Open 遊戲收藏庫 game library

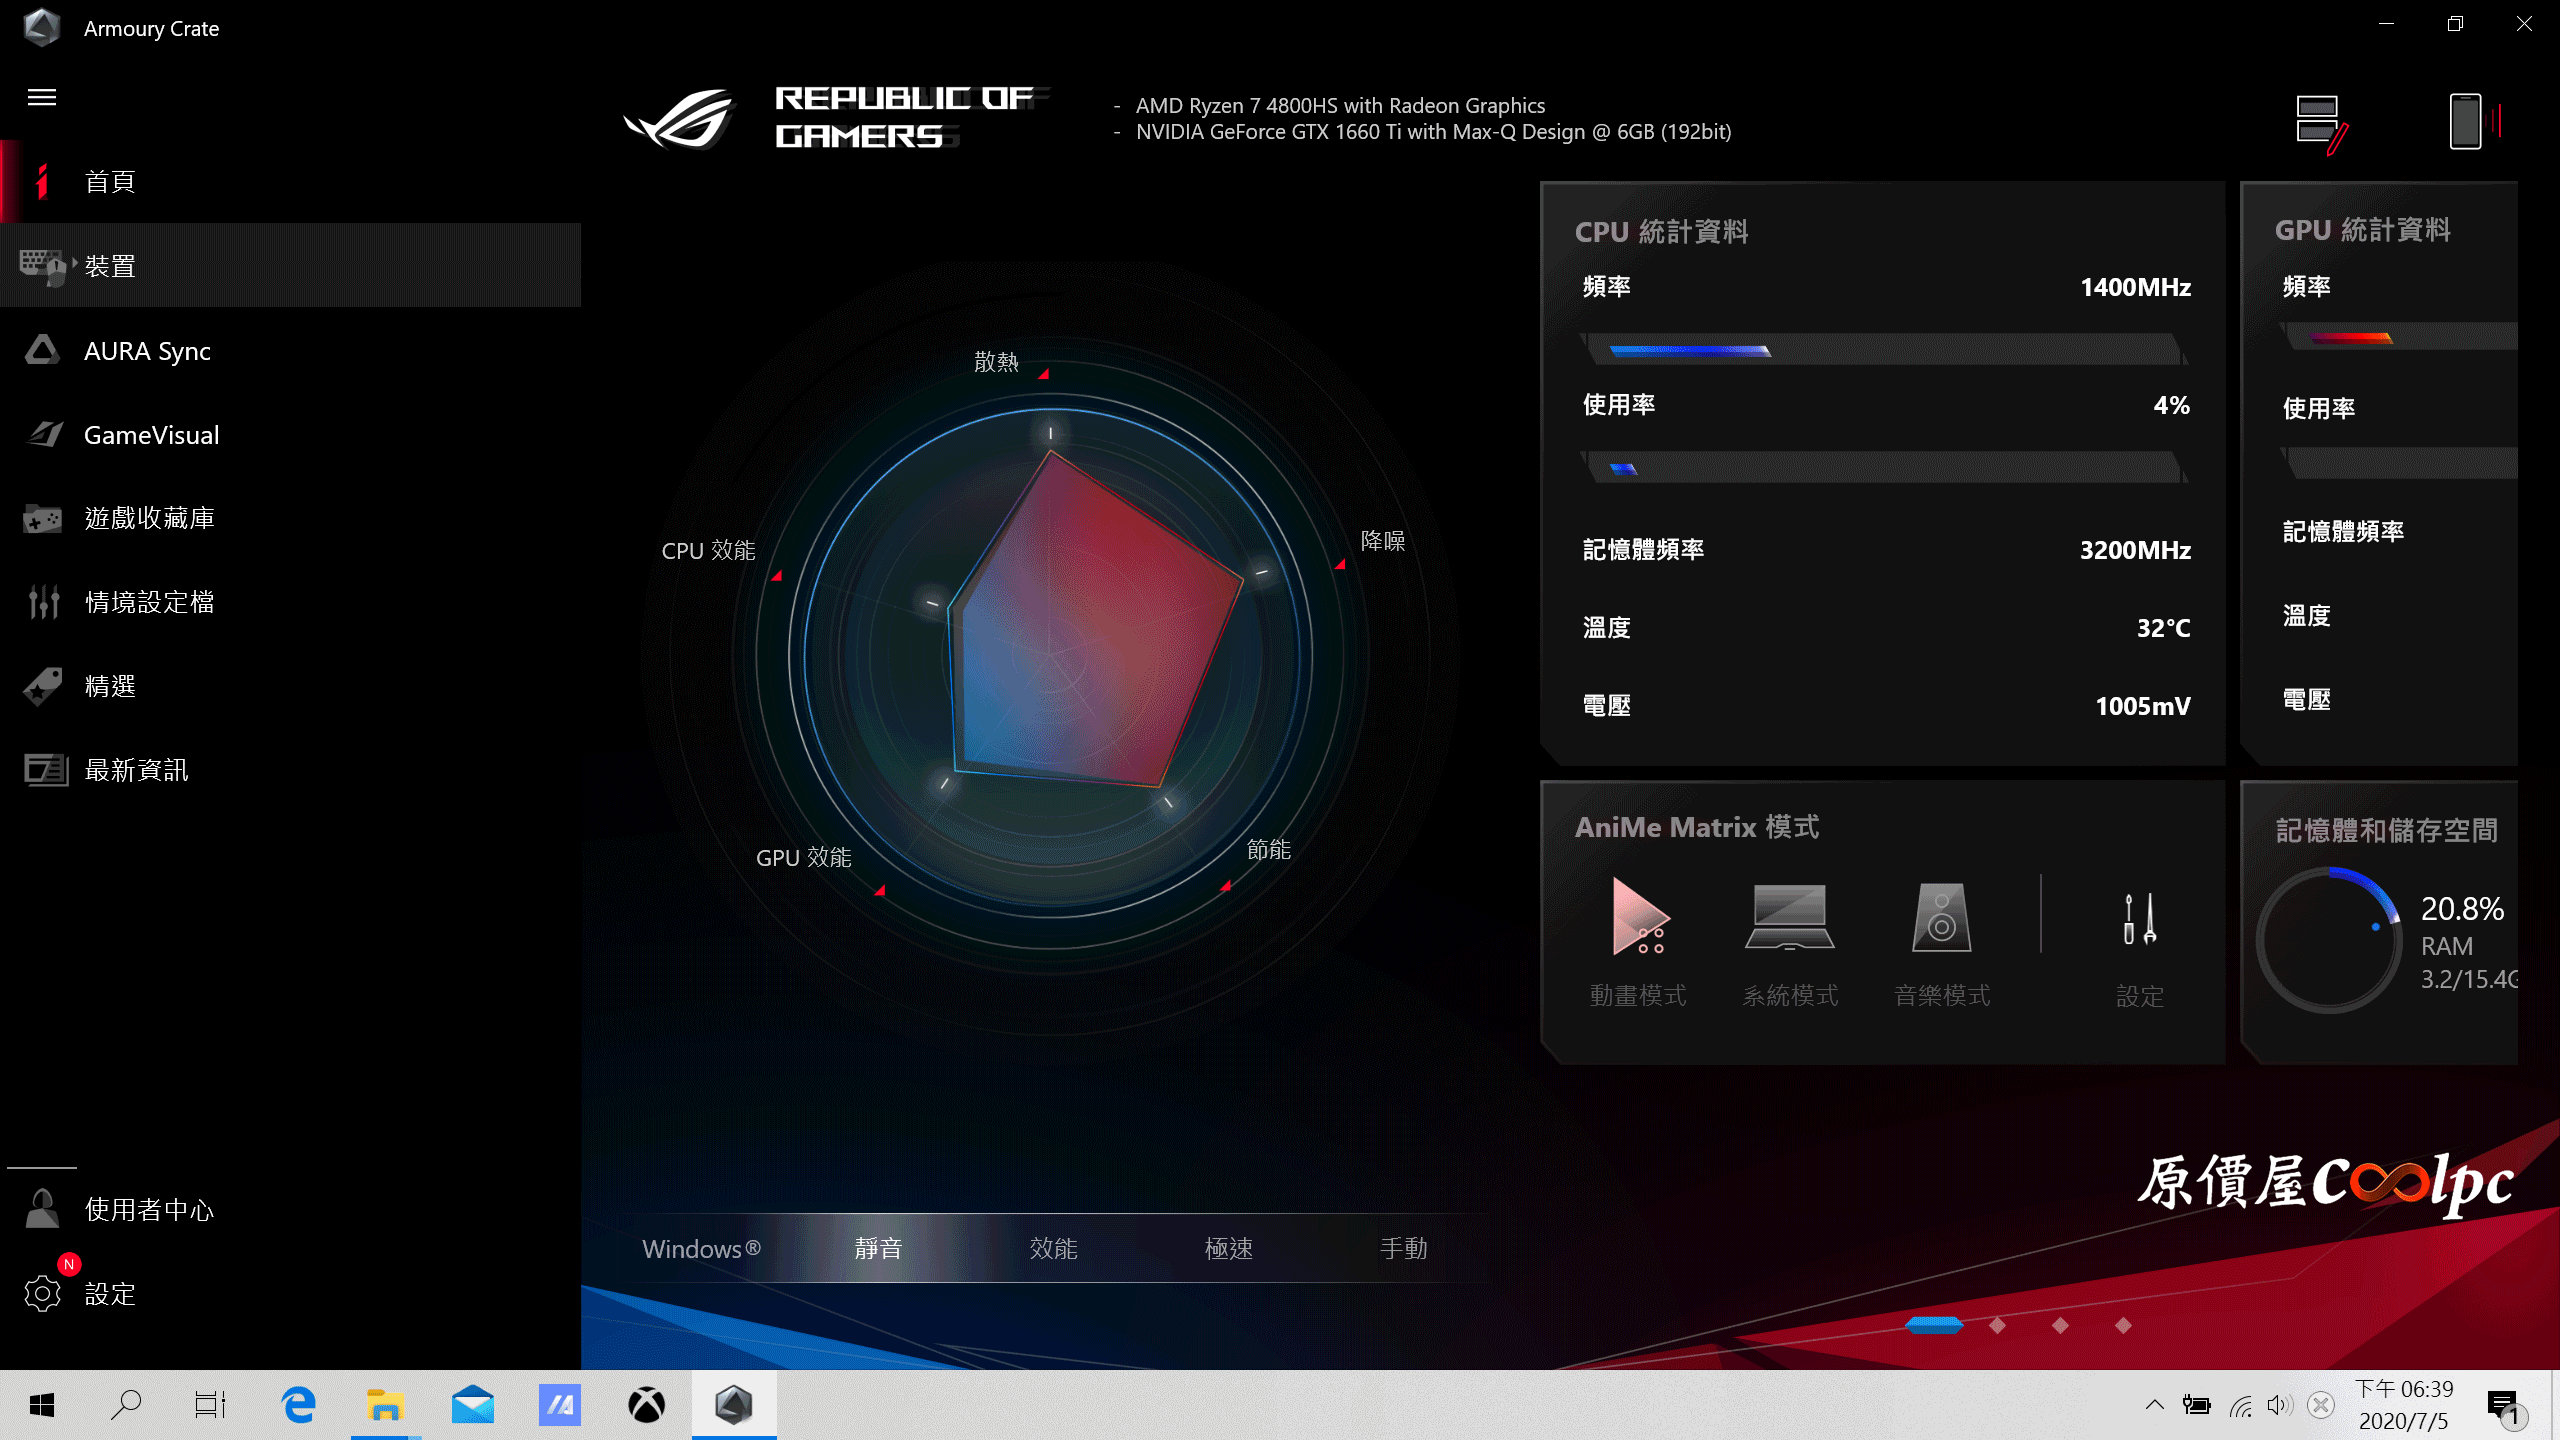pyautogui.click(x=290, y=518)
